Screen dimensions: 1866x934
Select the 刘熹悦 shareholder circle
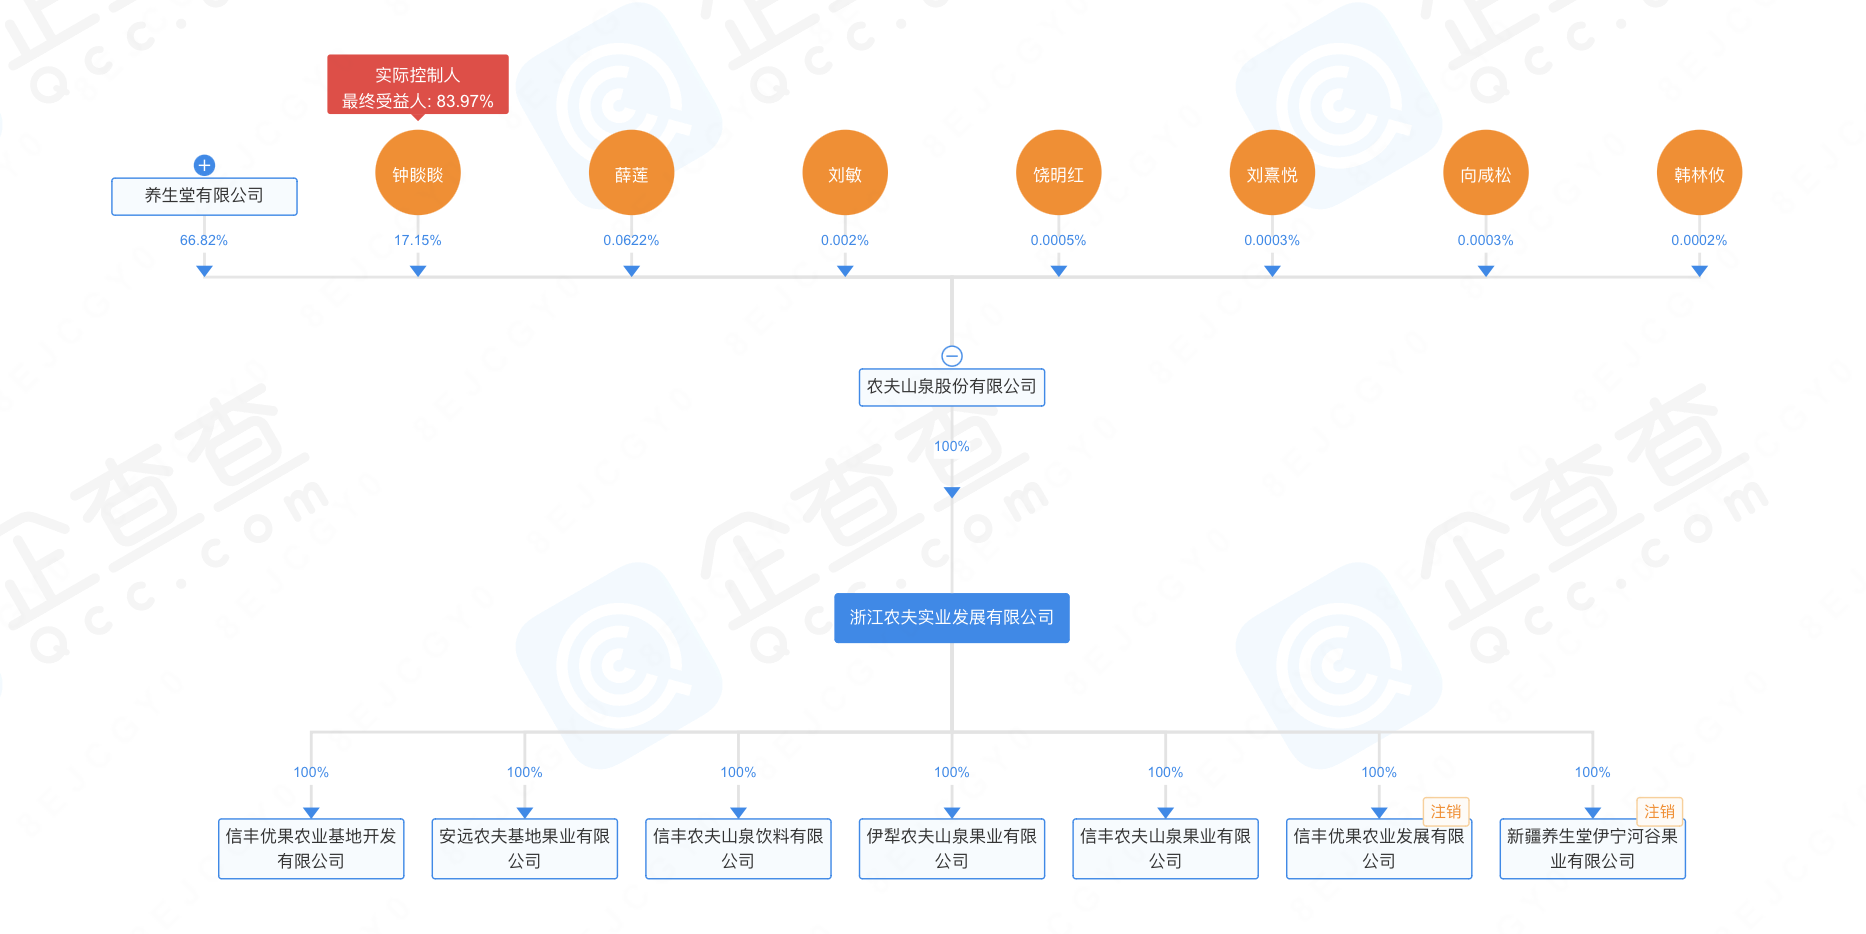(1272, 173)
